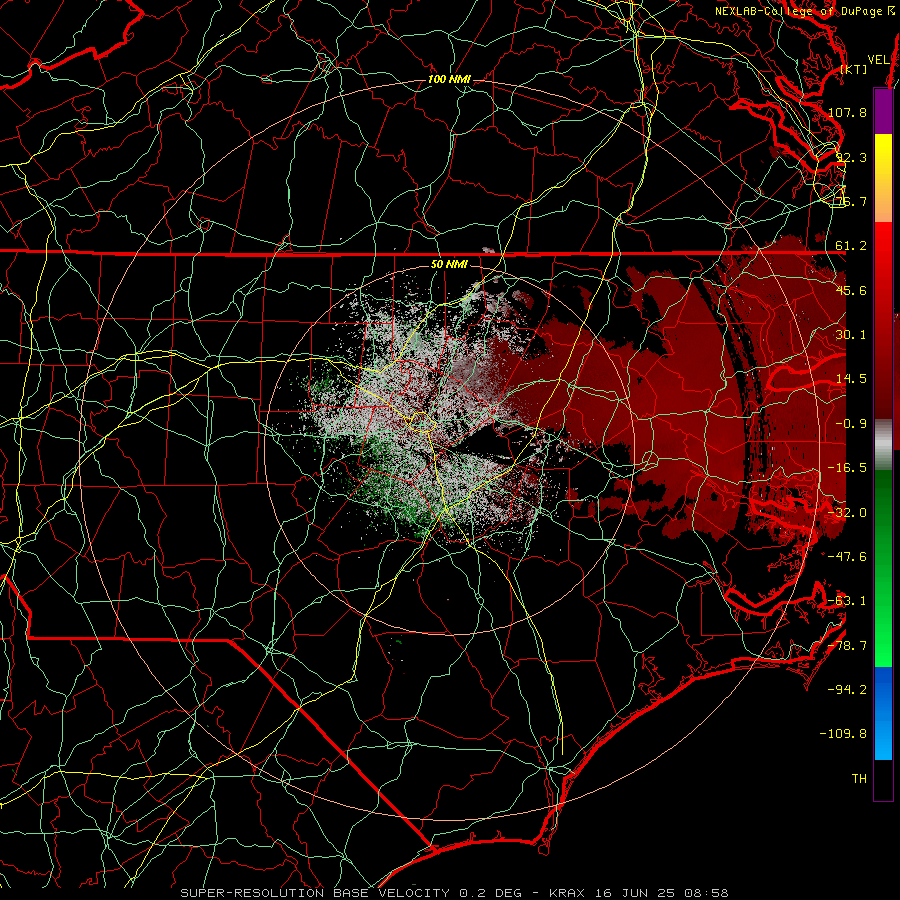Viewport: 900px width, 900px height.
Task: Click the KRAX 16 JUN 25 08:58 timestamp
Action: click(638, 893)
